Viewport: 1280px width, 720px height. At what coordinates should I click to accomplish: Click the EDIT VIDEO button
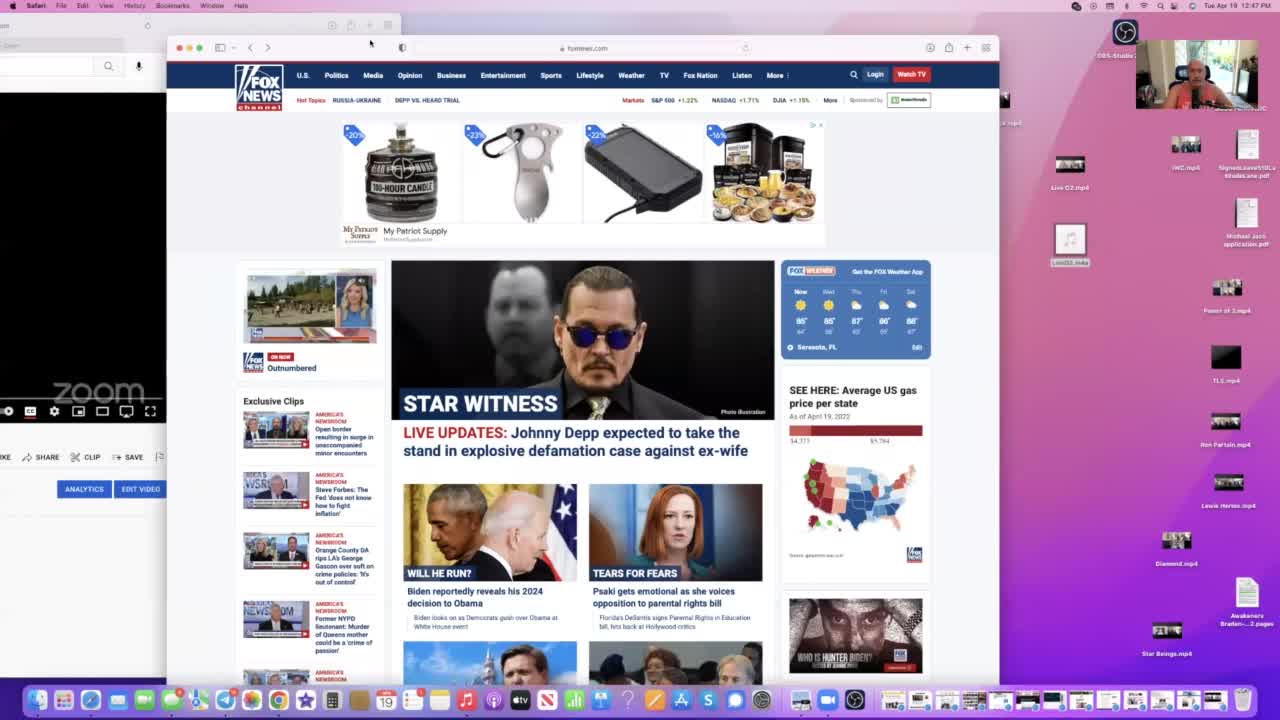[140, 489]
